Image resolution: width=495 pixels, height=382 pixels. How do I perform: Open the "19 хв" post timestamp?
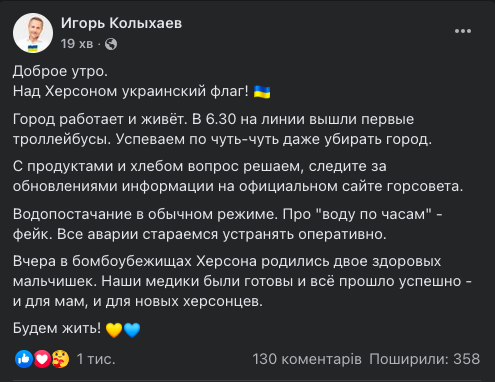coord(77,44)
